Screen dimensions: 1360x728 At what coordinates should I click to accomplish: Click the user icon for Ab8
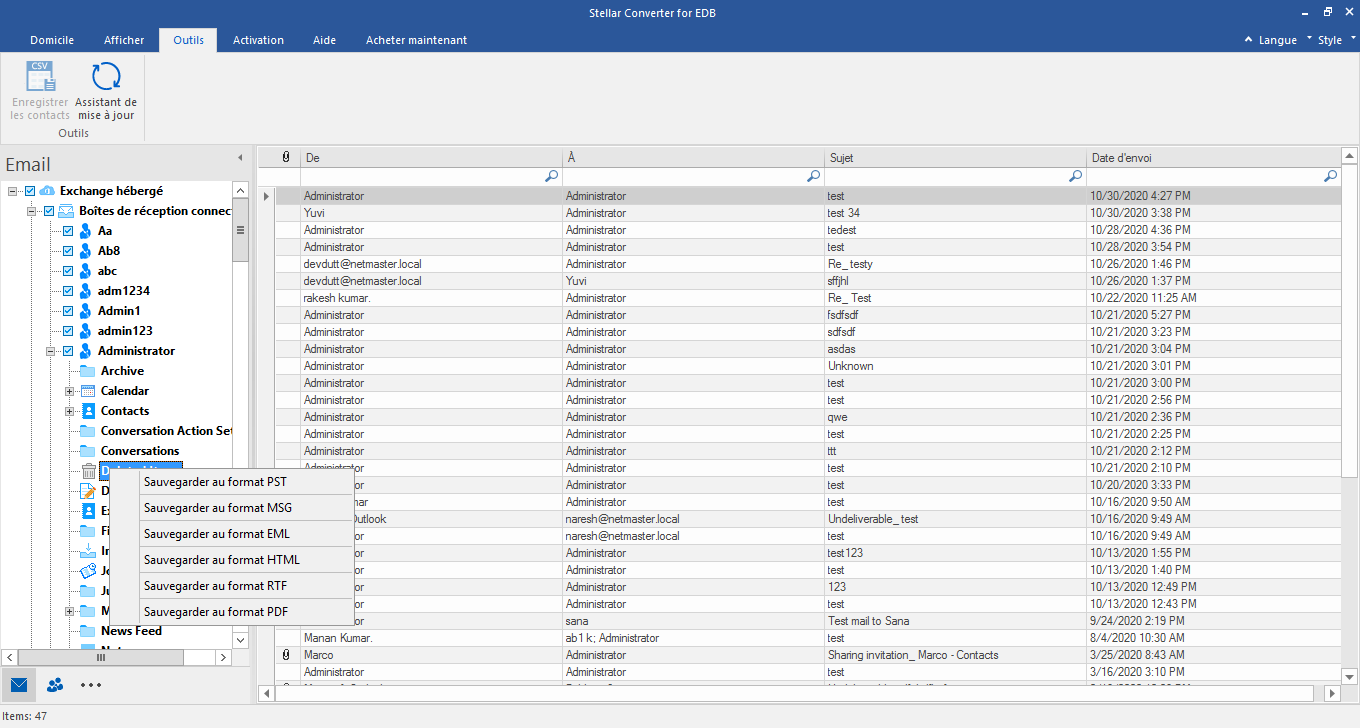click(x=86, y=251)
